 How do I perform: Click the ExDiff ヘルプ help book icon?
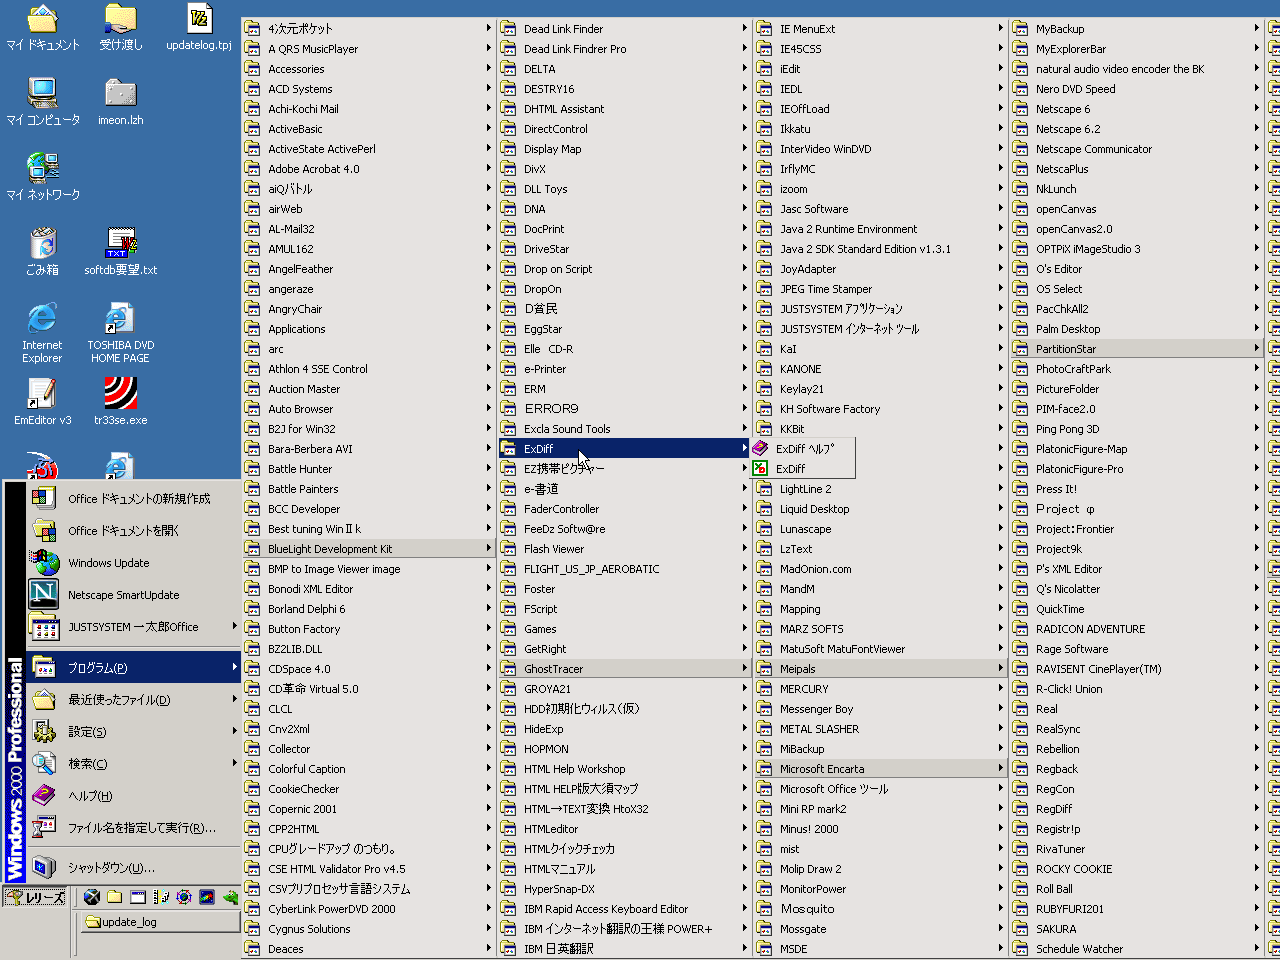761,448
